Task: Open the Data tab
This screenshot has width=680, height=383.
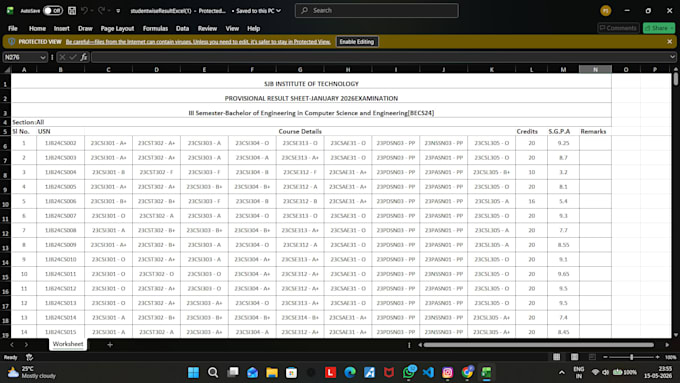Action: tap(182, 28)
